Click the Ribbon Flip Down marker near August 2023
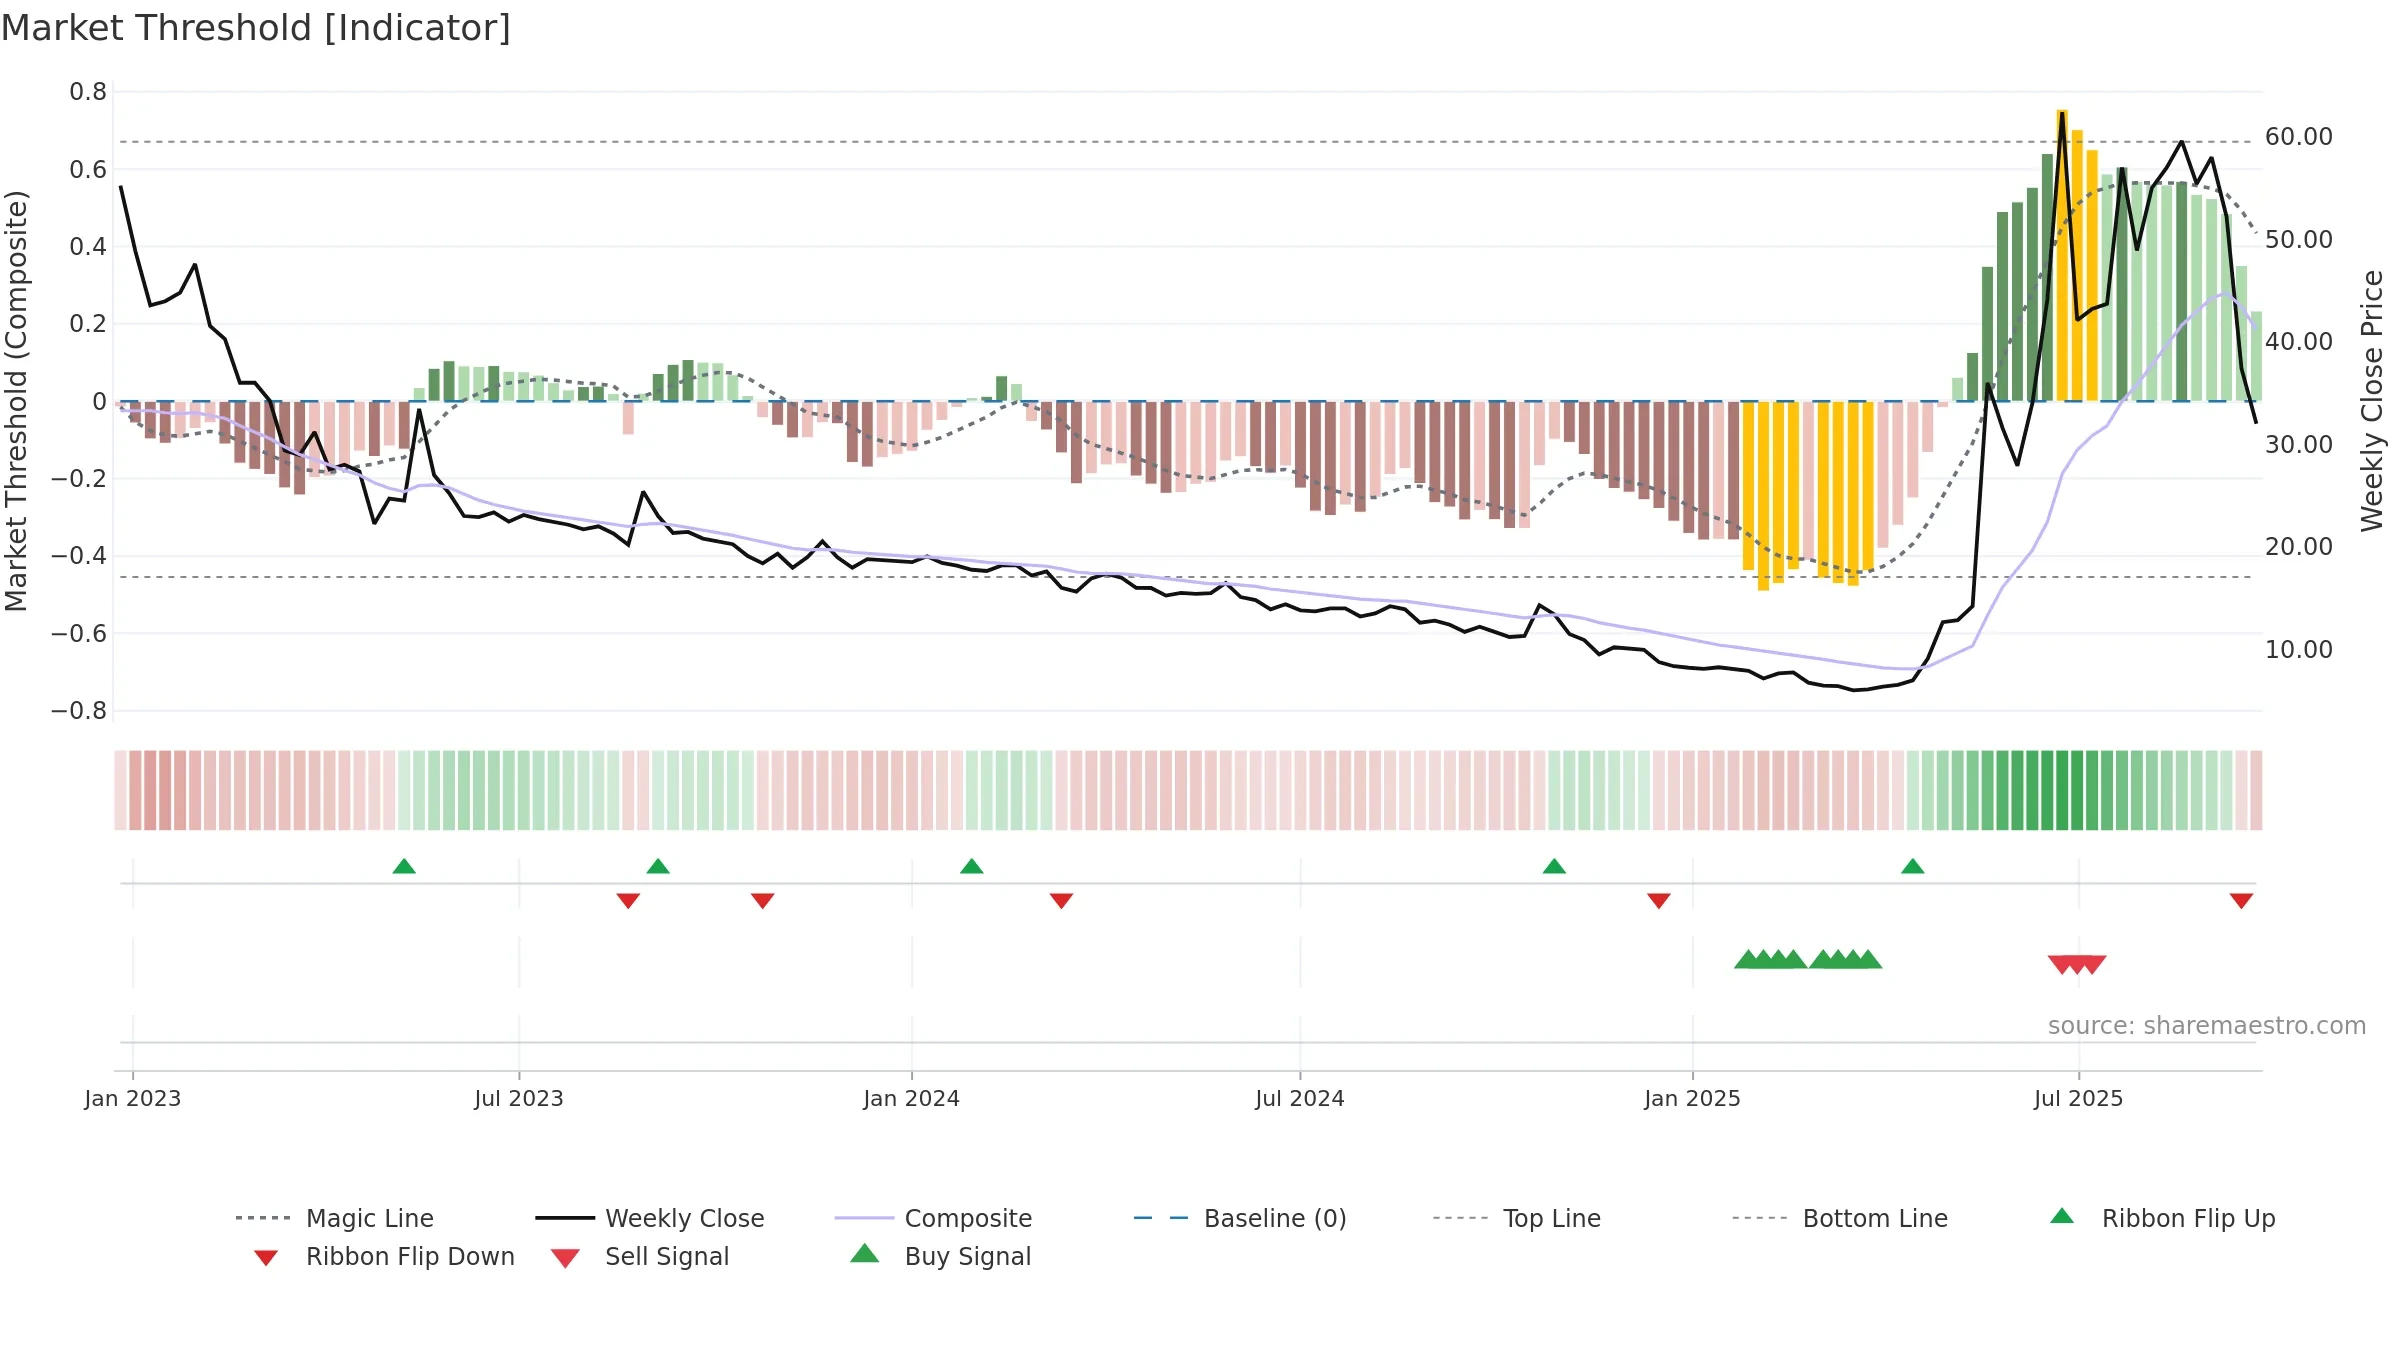Viewport: 2400px width, 1350px height. point(628,901)
